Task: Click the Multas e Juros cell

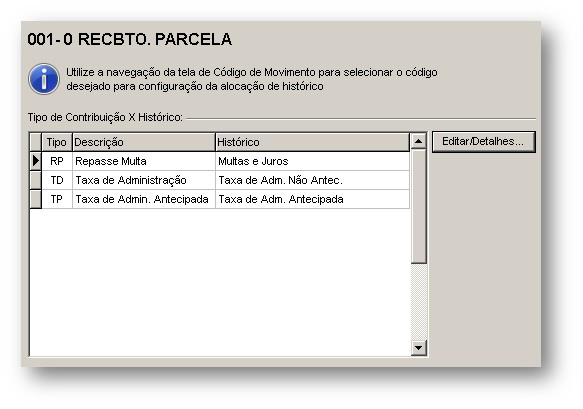Action: (x=312, y=161)
